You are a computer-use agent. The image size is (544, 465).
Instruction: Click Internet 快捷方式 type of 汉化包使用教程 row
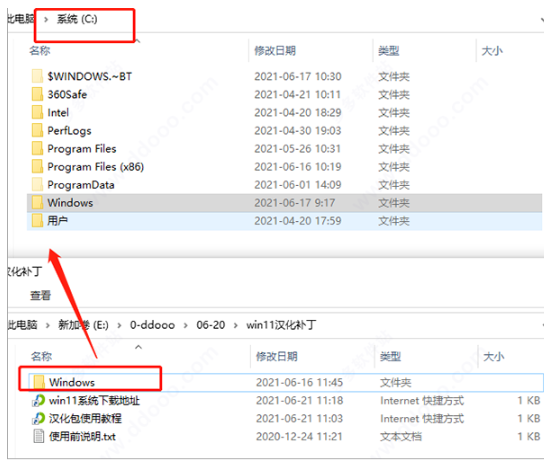tap(422, 418)
